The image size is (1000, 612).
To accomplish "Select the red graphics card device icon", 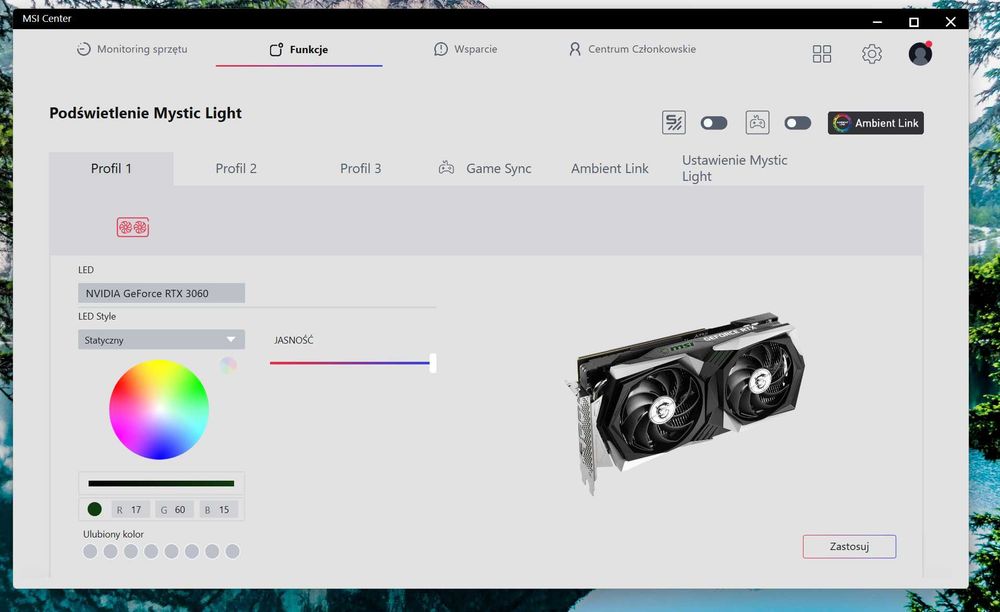I will 133,227.
